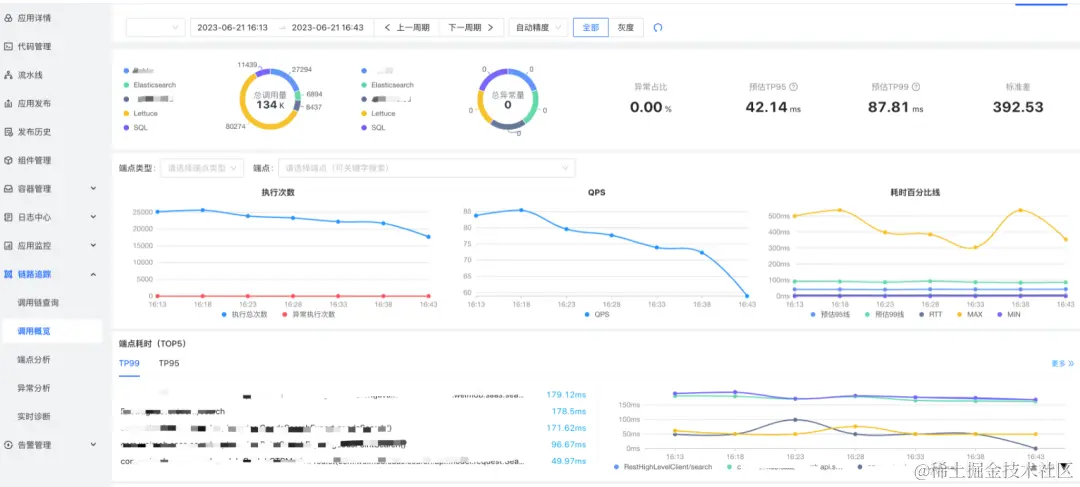Click the left arrow of 上一周期
Viewport: 1080px width, 487px height.
387,28
